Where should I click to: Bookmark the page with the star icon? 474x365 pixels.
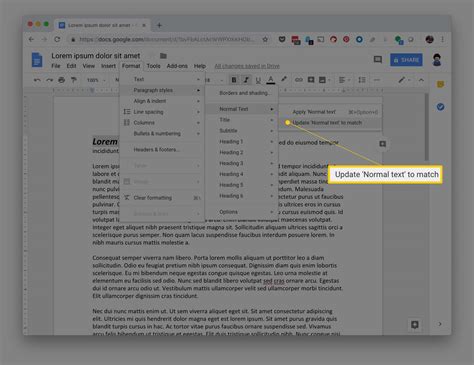click(265, 39)
